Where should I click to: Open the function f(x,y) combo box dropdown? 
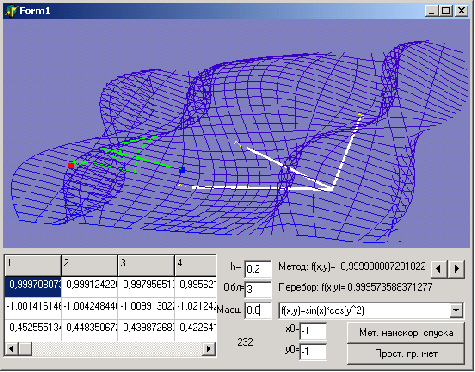tap(456, 310)
